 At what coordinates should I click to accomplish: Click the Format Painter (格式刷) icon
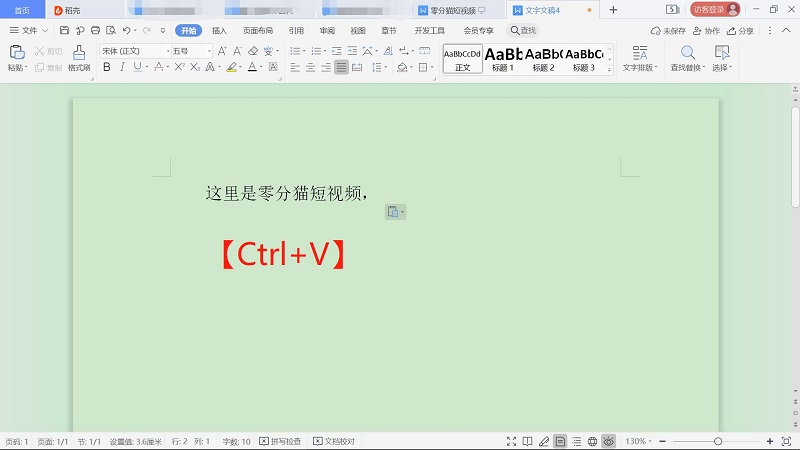(x=79, y=53)
